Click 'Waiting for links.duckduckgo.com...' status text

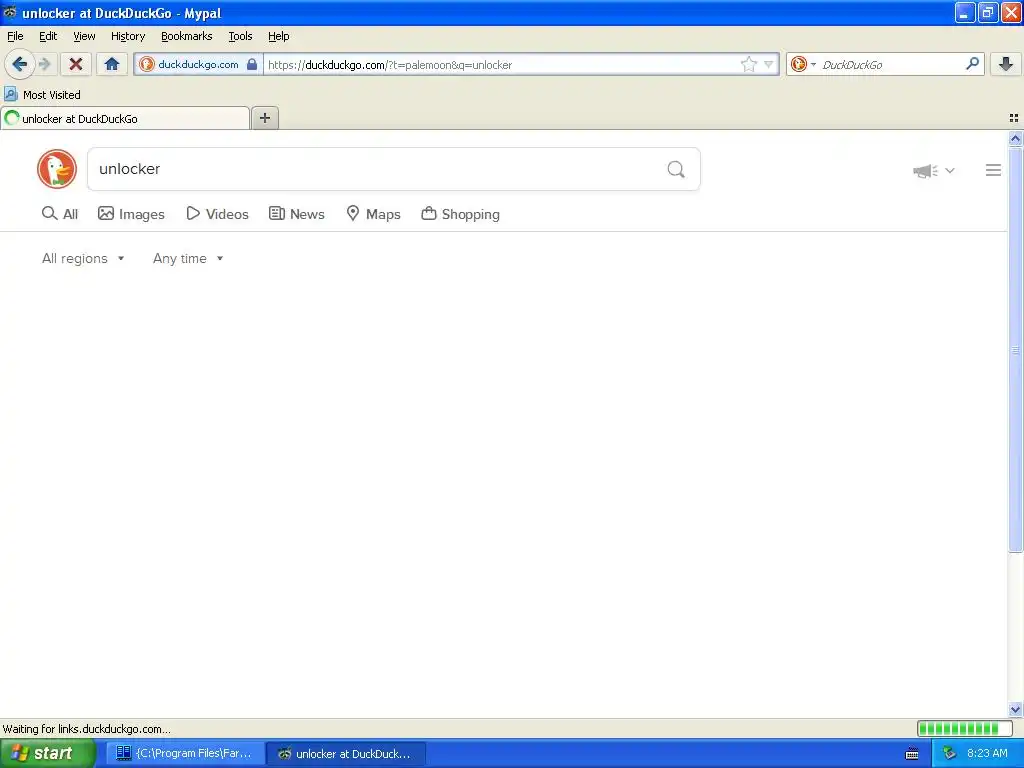(87, 729)
